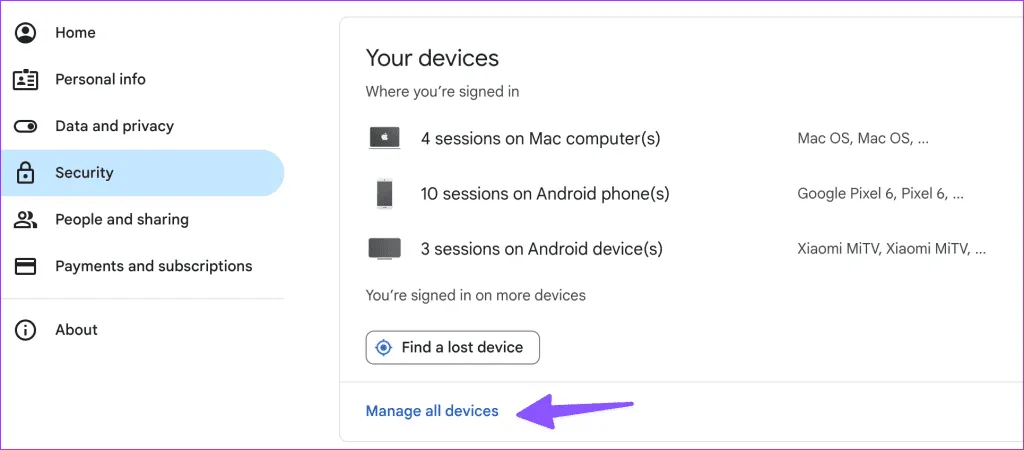Image resolution: width=1024 pixels, height=450 pixels.
Task: Open Payments and subscriptions
Action: (153, 267)
